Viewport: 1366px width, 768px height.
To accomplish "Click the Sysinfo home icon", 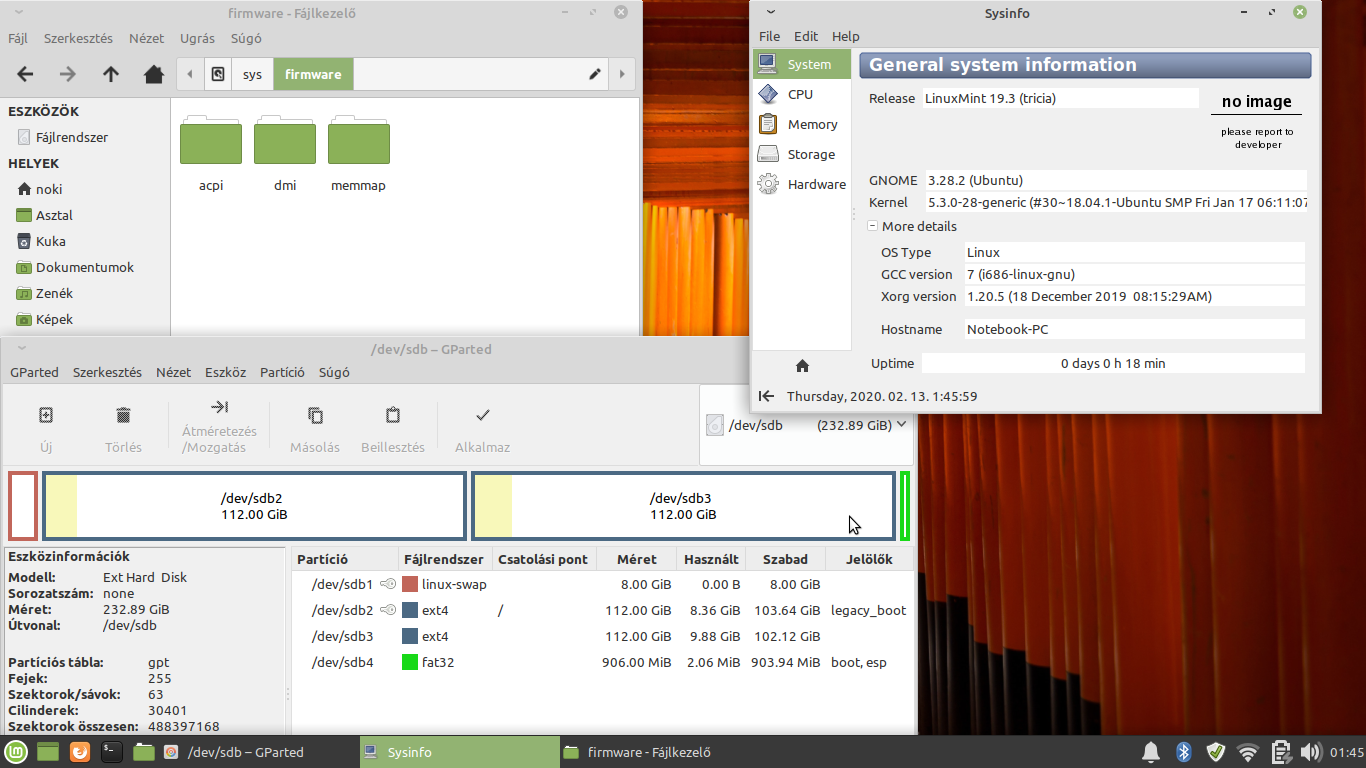I will (802, 365).
